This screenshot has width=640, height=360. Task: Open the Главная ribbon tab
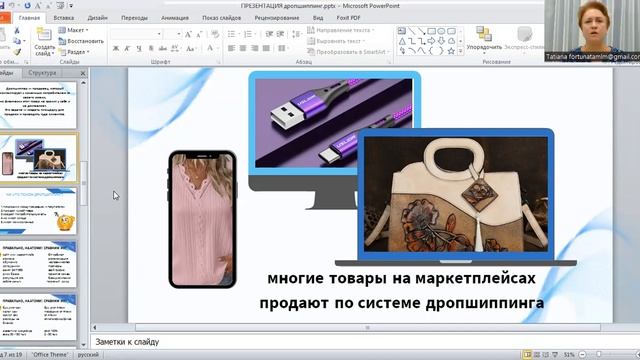[29, 18]
